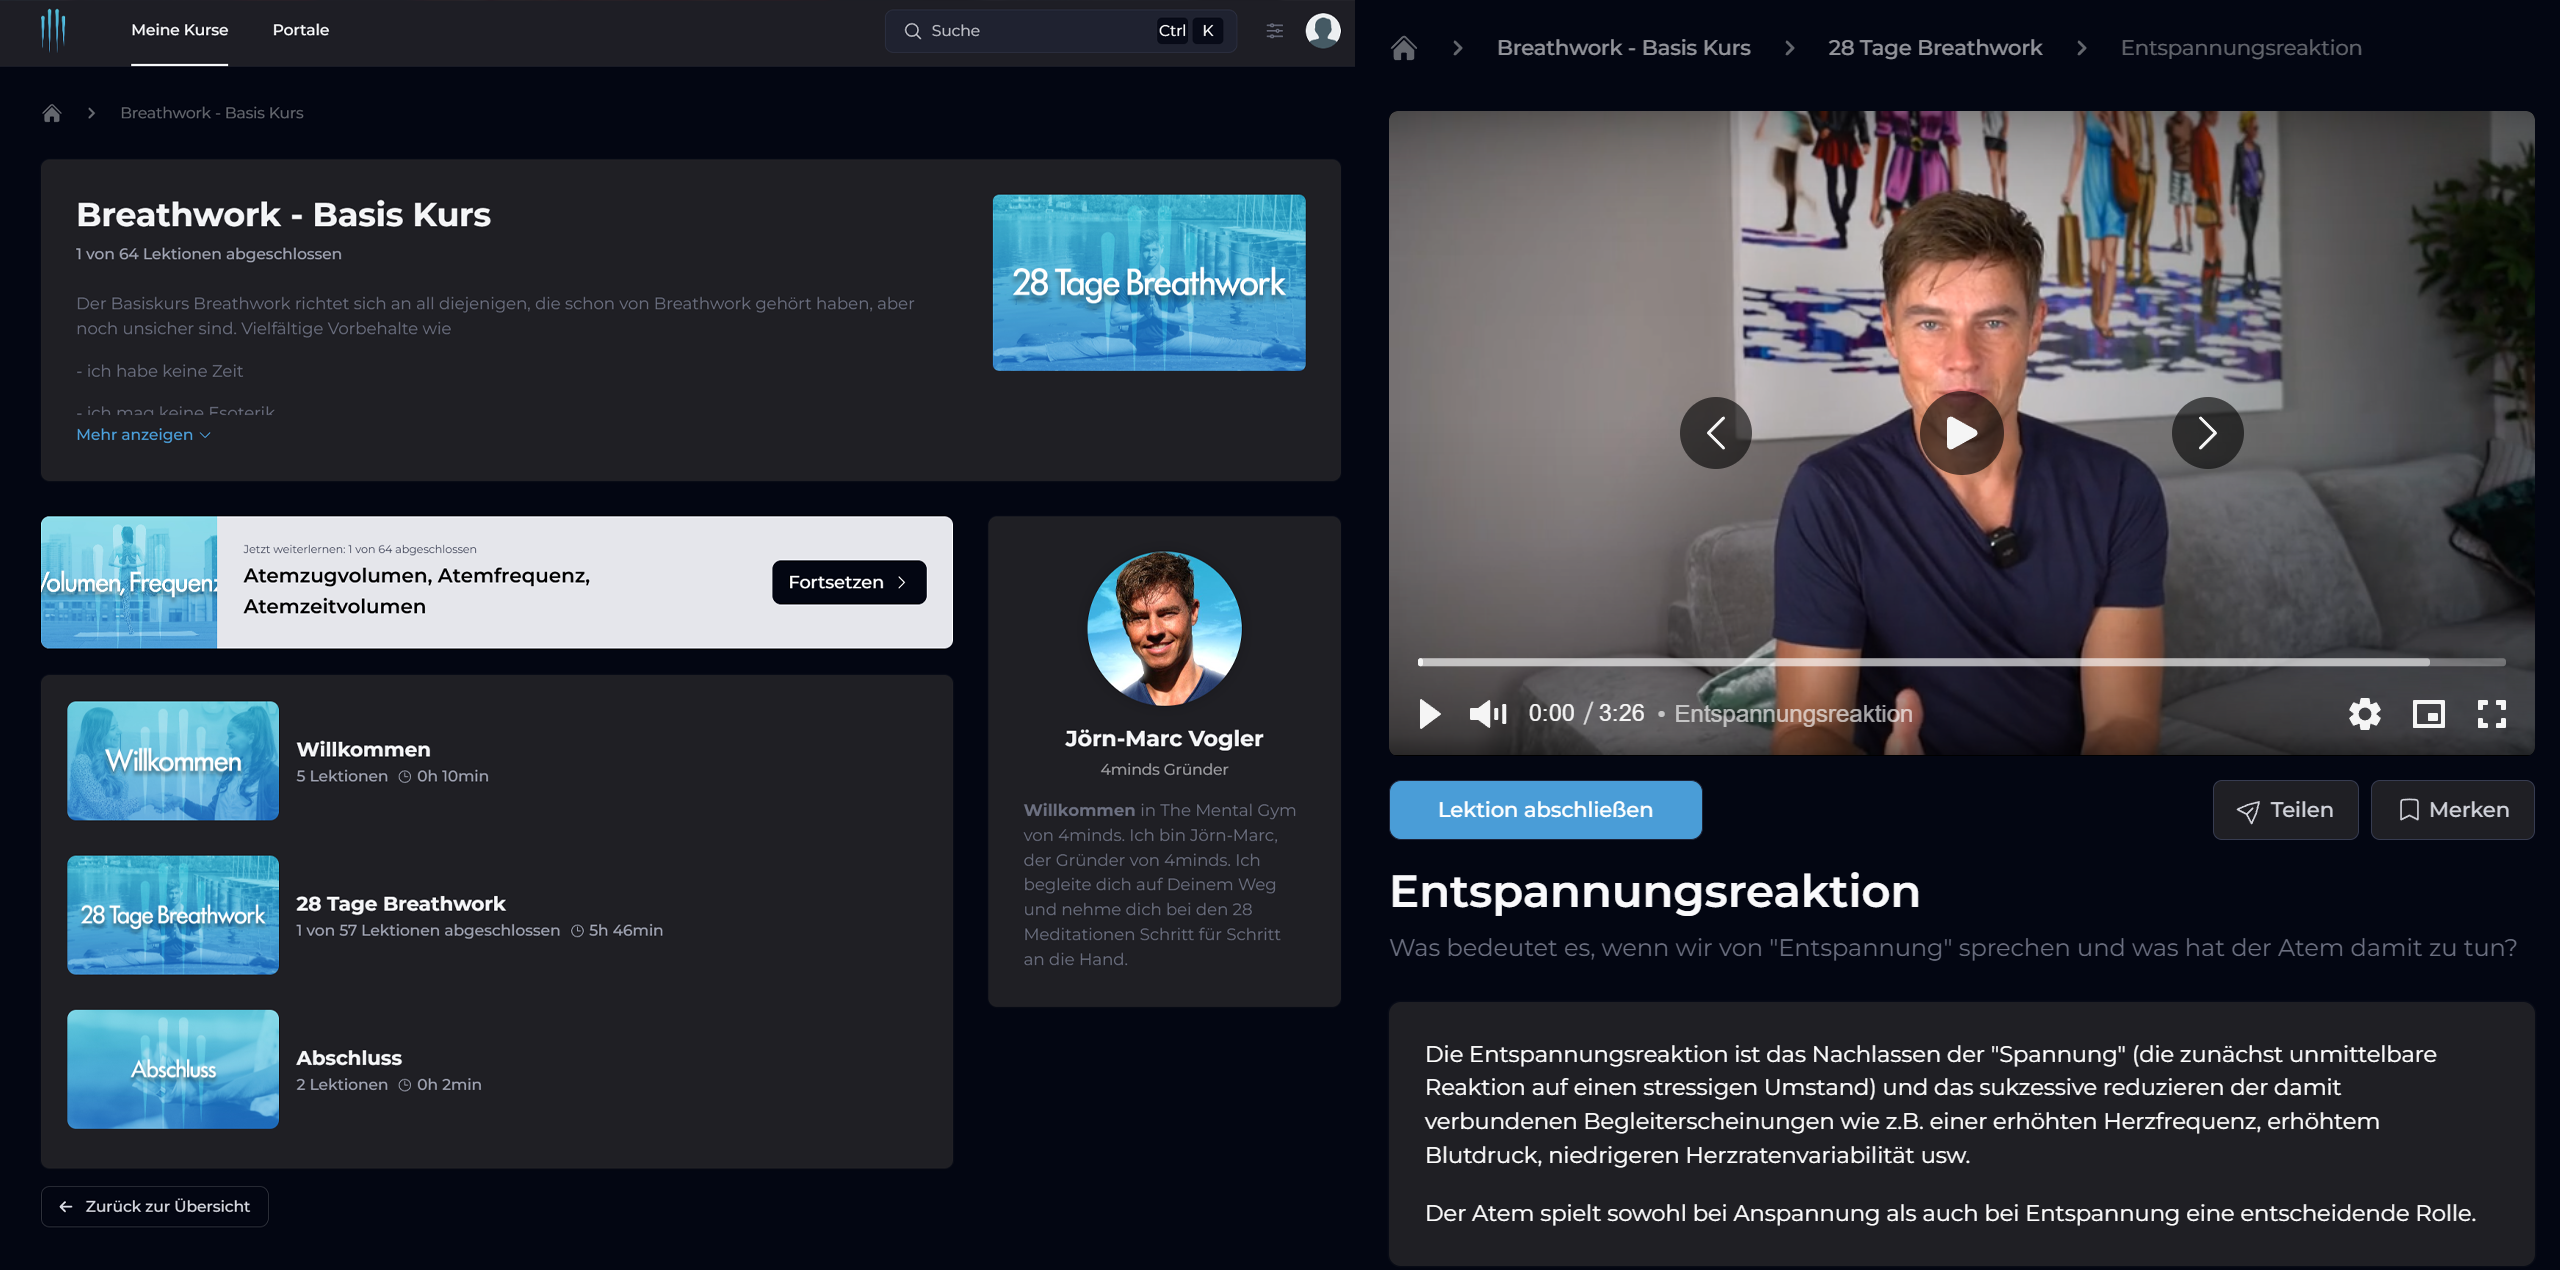Click the clock icon in the 28 Tage Breathwork row
2560x1270 pixels.
pos(577,931)
